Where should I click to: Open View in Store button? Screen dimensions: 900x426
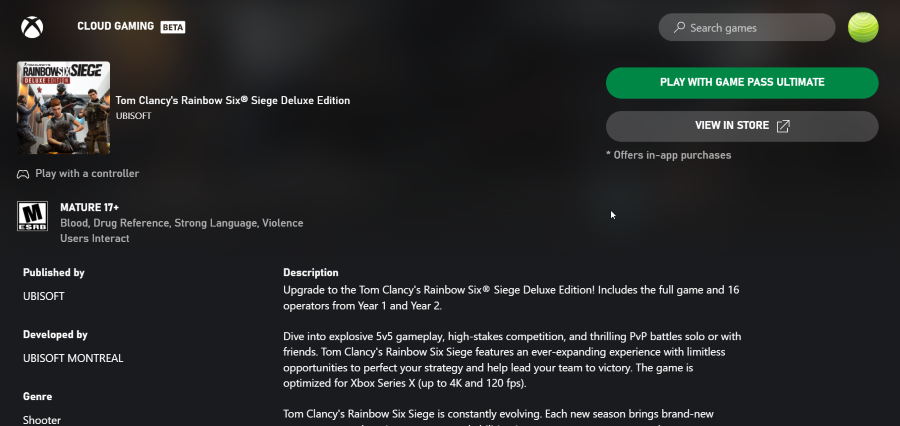(x=742, y=126)
